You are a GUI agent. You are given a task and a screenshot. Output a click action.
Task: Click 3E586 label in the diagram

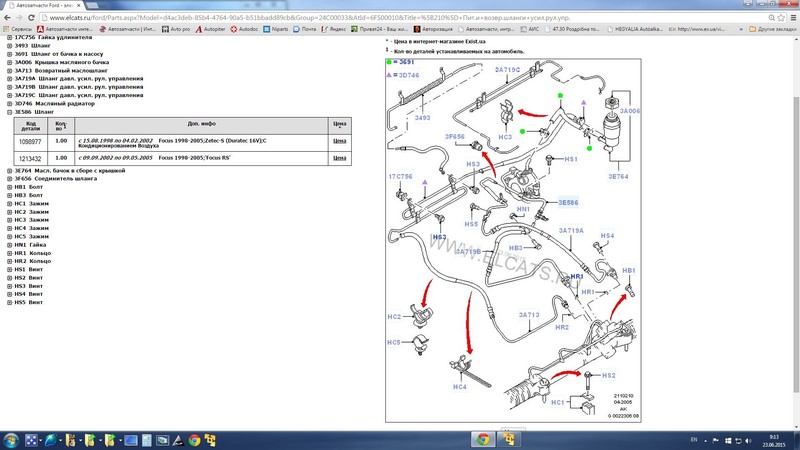coord(568,203)
